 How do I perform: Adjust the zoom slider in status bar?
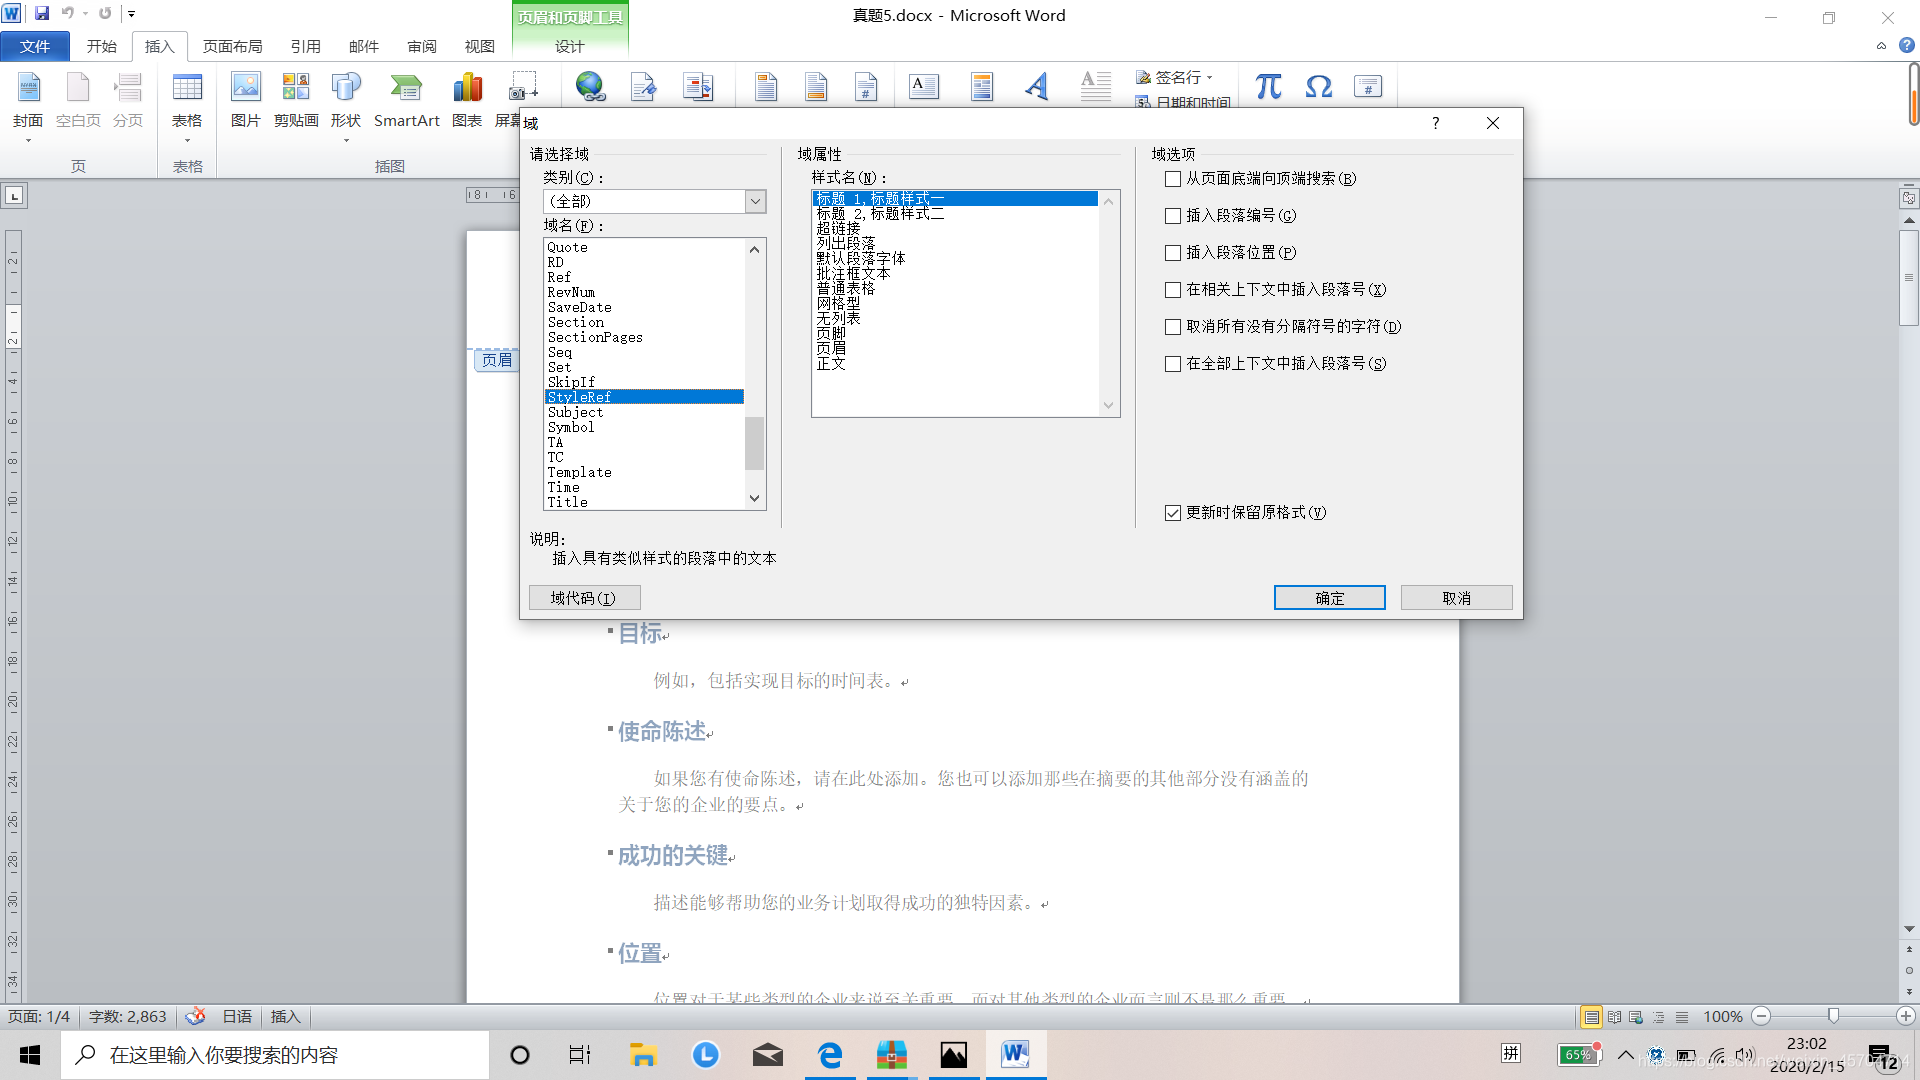point(1833,1016)
